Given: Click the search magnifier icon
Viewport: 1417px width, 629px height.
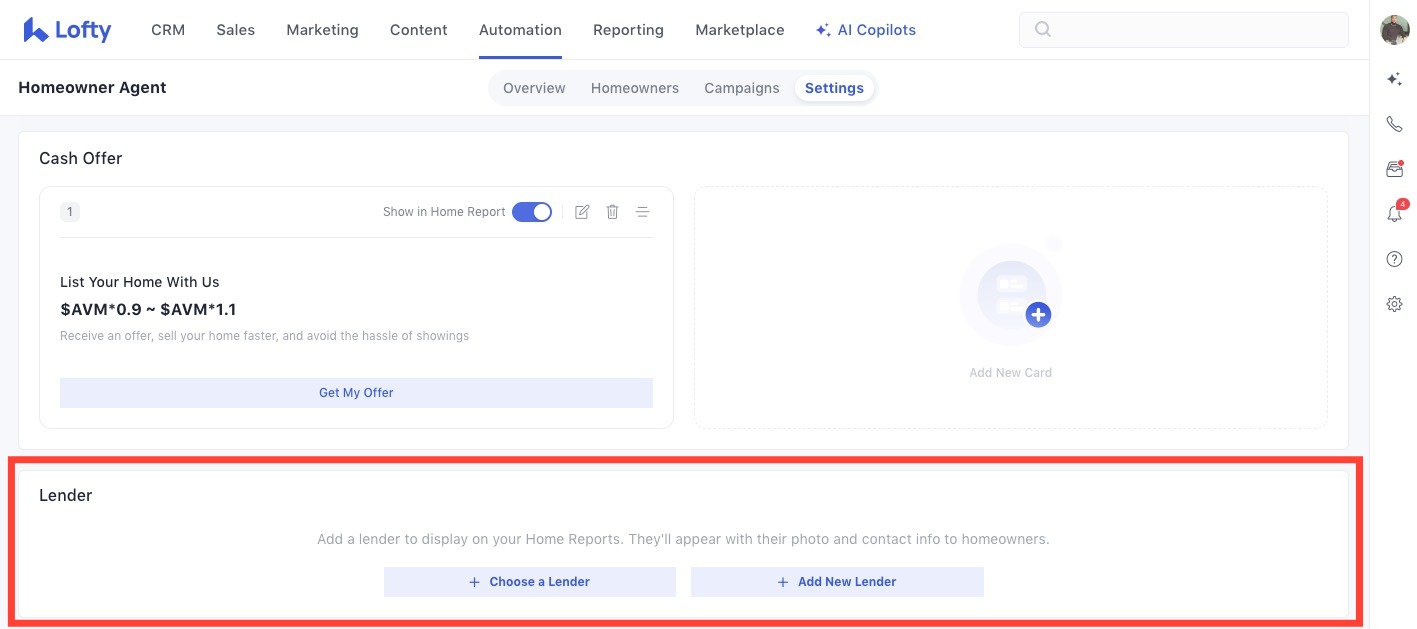Looking at the screenshot, I should tap(1043, 30).
